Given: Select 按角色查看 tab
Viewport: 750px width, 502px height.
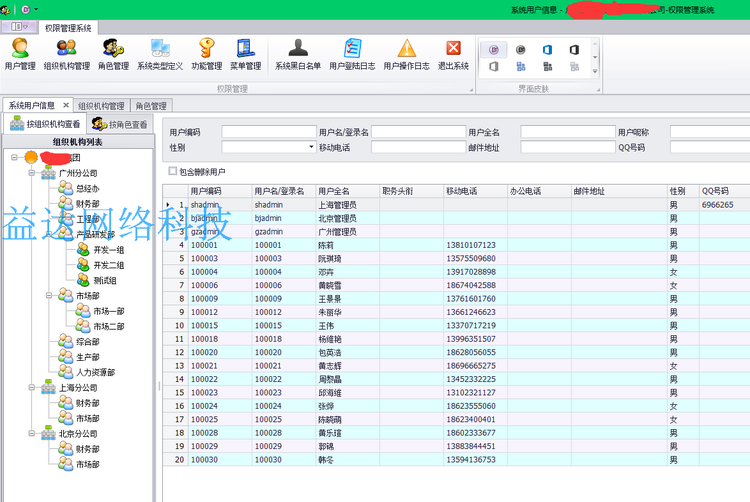Looking at the screenshot, I should 120,124.
